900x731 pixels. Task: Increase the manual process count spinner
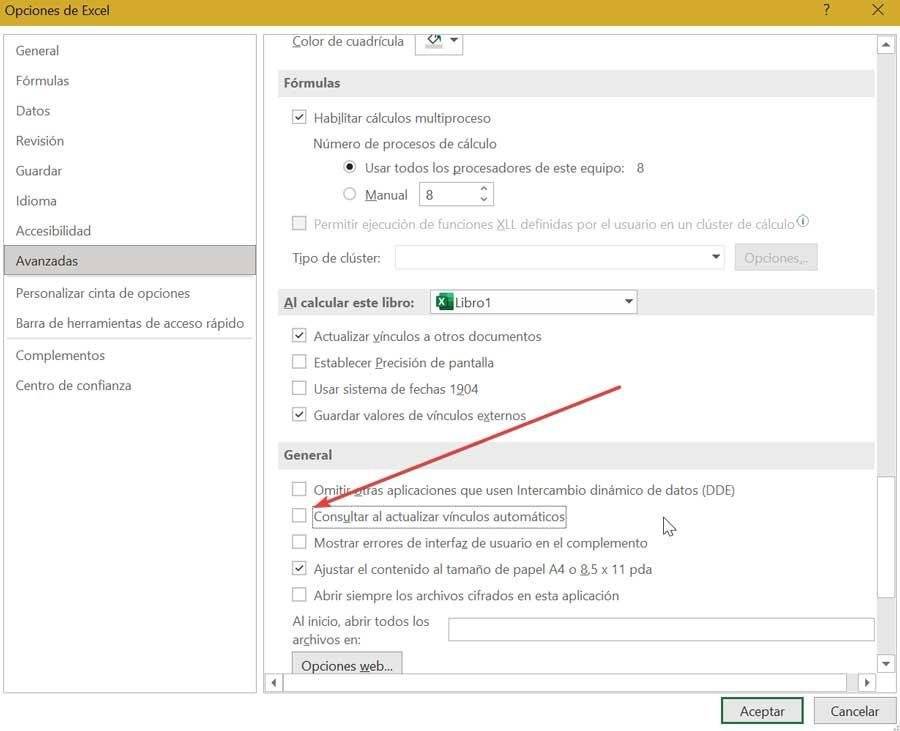(485, 188)
